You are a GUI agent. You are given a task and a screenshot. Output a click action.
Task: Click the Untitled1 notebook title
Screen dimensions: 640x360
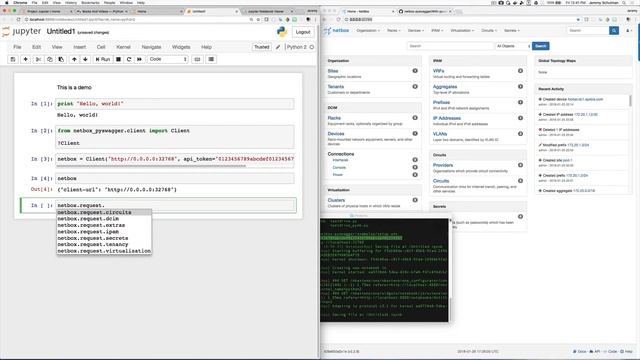[61, 31]
